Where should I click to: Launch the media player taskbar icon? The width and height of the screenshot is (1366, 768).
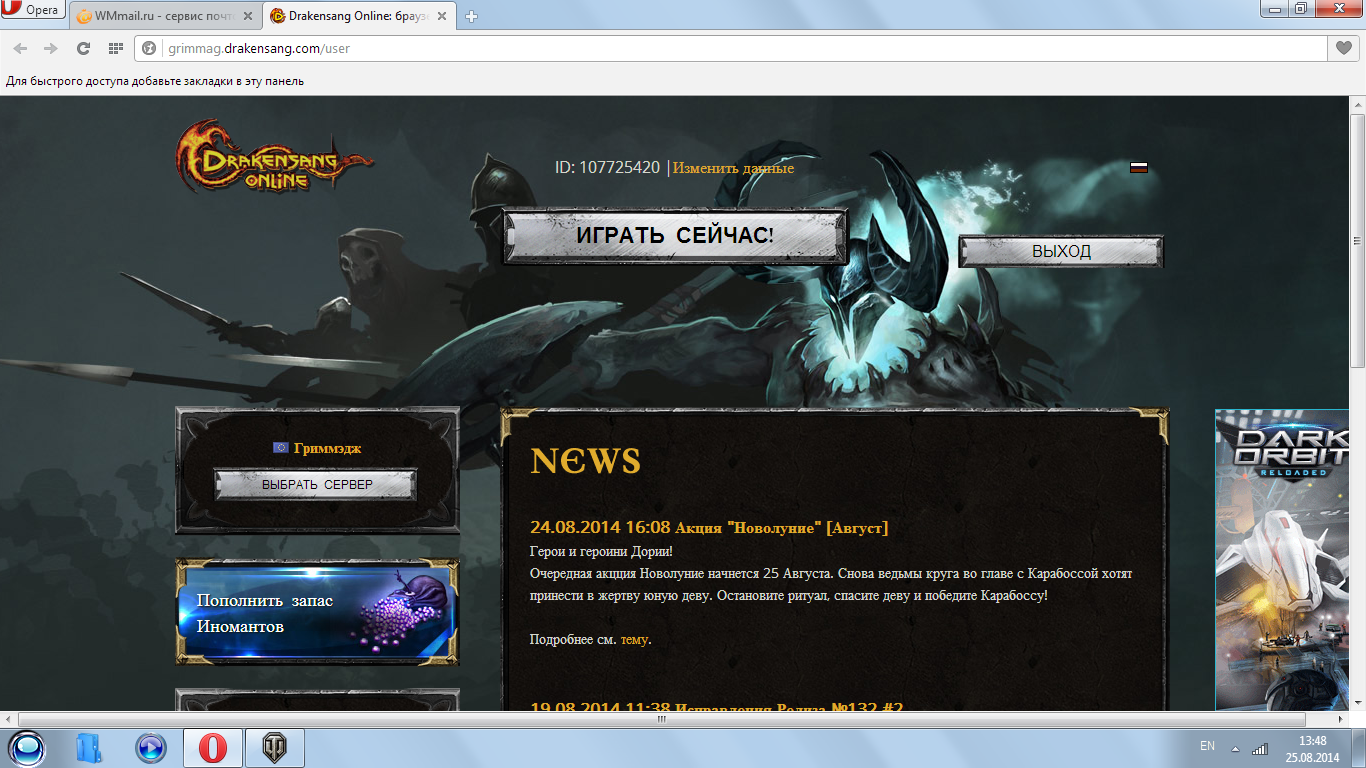point(150,748)
